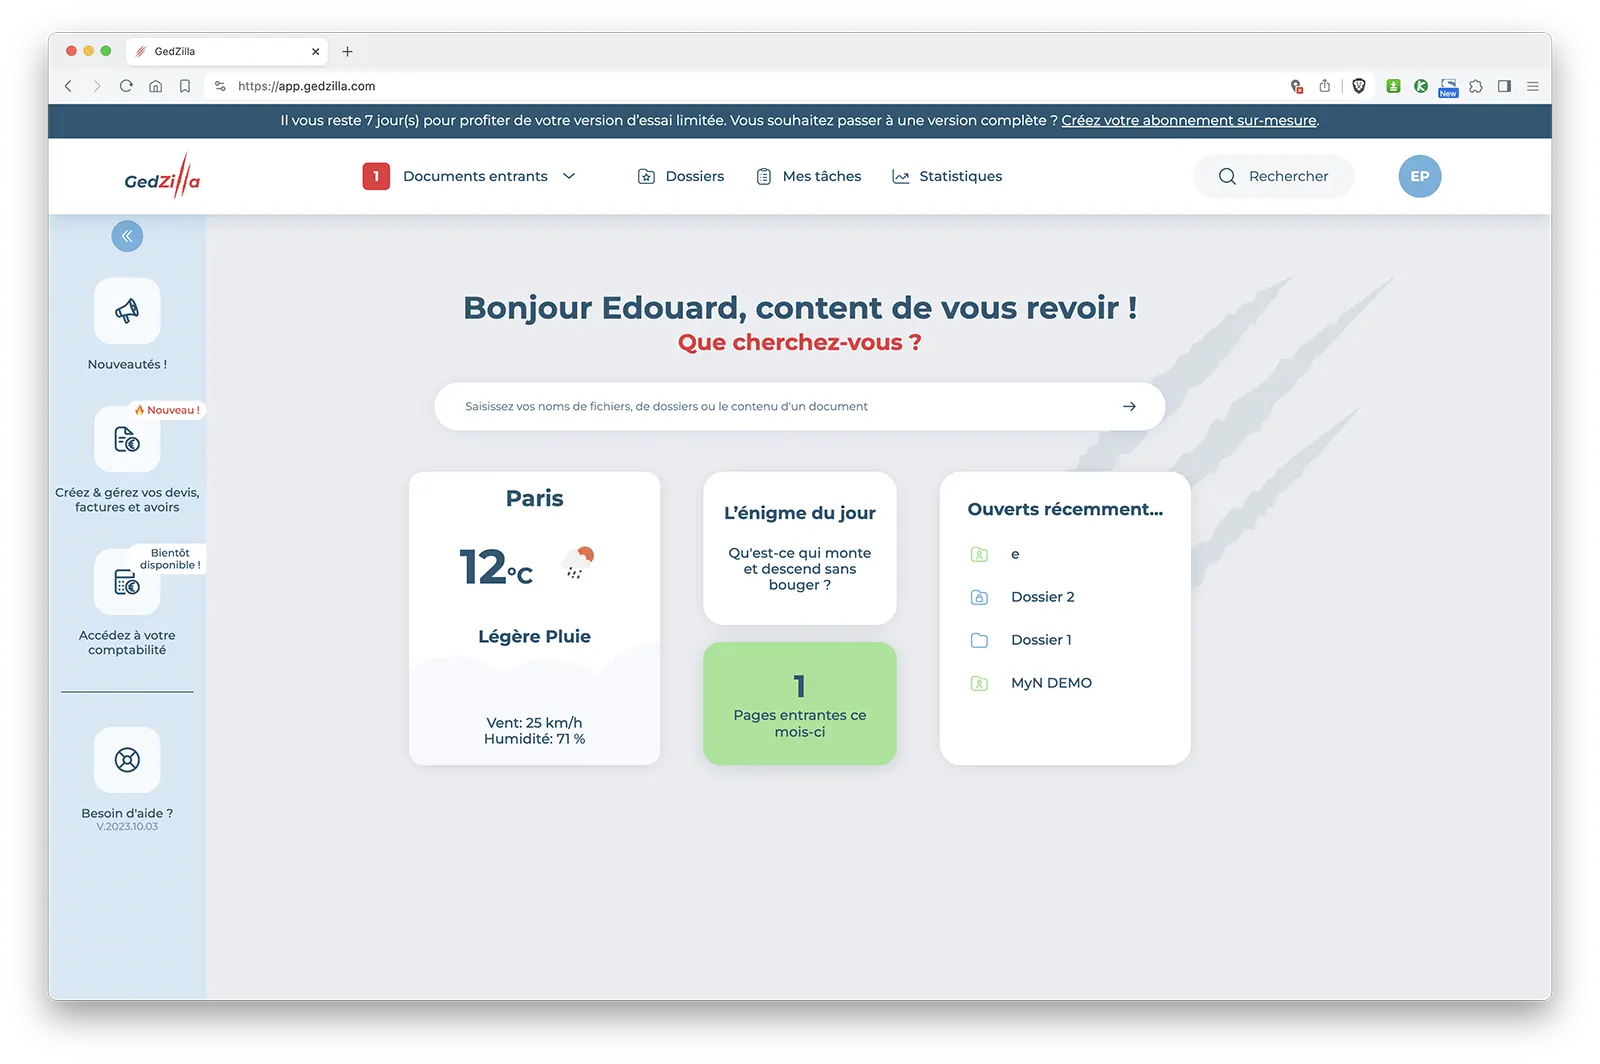Submit search with the arrow icon
1600x1064 pixels.
coord(1129,406)
